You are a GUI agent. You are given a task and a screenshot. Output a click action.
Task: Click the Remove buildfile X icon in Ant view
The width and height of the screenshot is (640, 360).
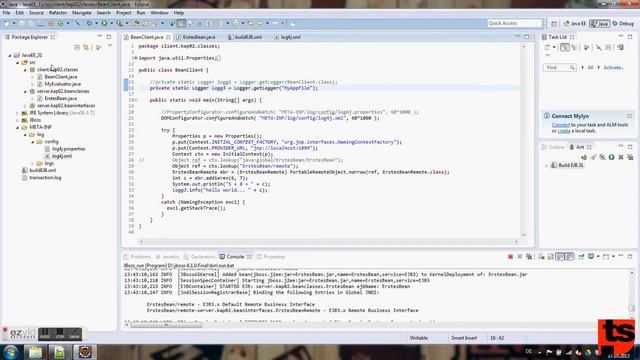(x=621, y=157)
